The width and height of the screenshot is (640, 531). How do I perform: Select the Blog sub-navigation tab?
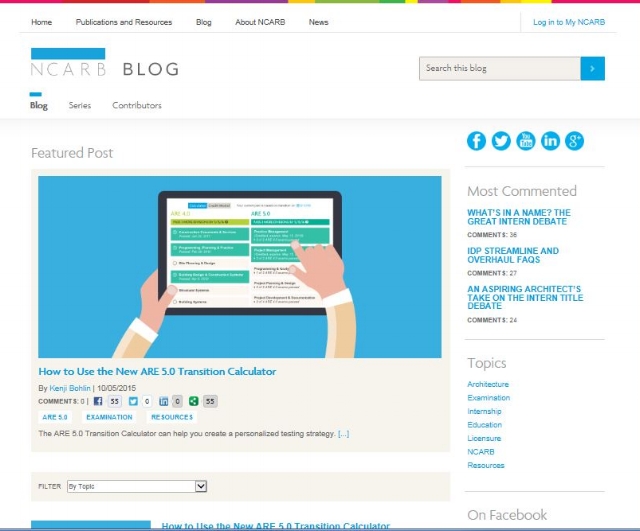coord(39,105)
